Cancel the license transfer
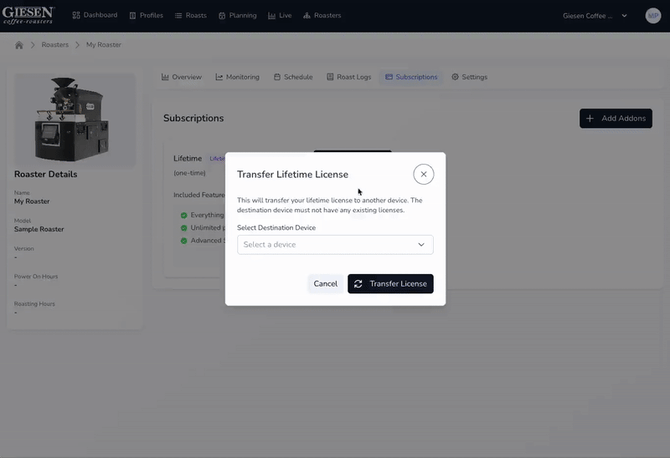This screenshot has width=670, height=458. (x=325, y=284)
